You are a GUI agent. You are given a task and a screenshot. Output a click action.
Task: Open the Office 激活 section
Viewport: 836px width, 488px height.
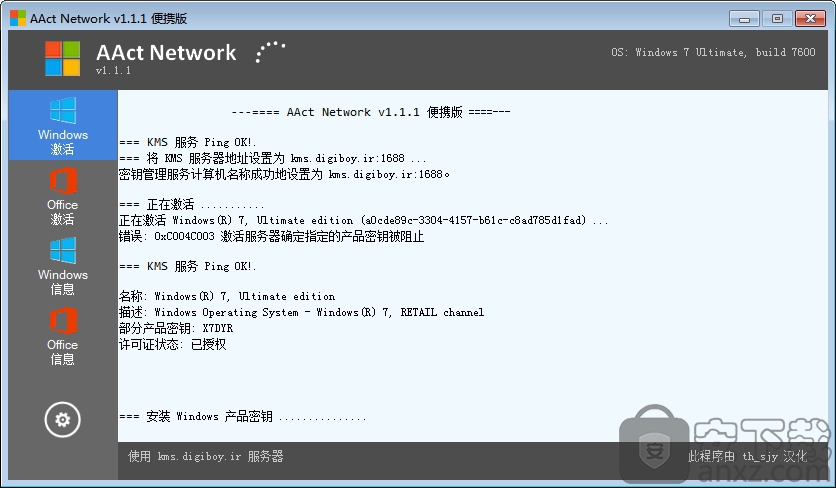[63, 196]
